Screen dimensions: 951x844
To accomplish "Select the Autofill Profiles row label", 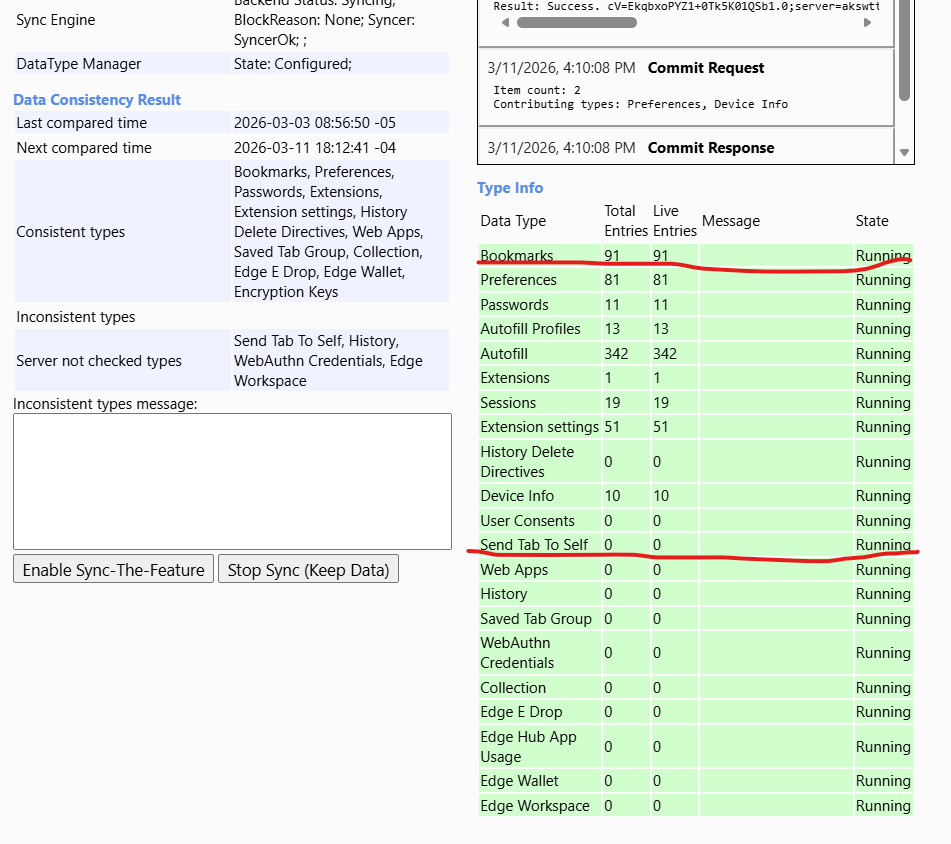I will click(x=530, y=329).
